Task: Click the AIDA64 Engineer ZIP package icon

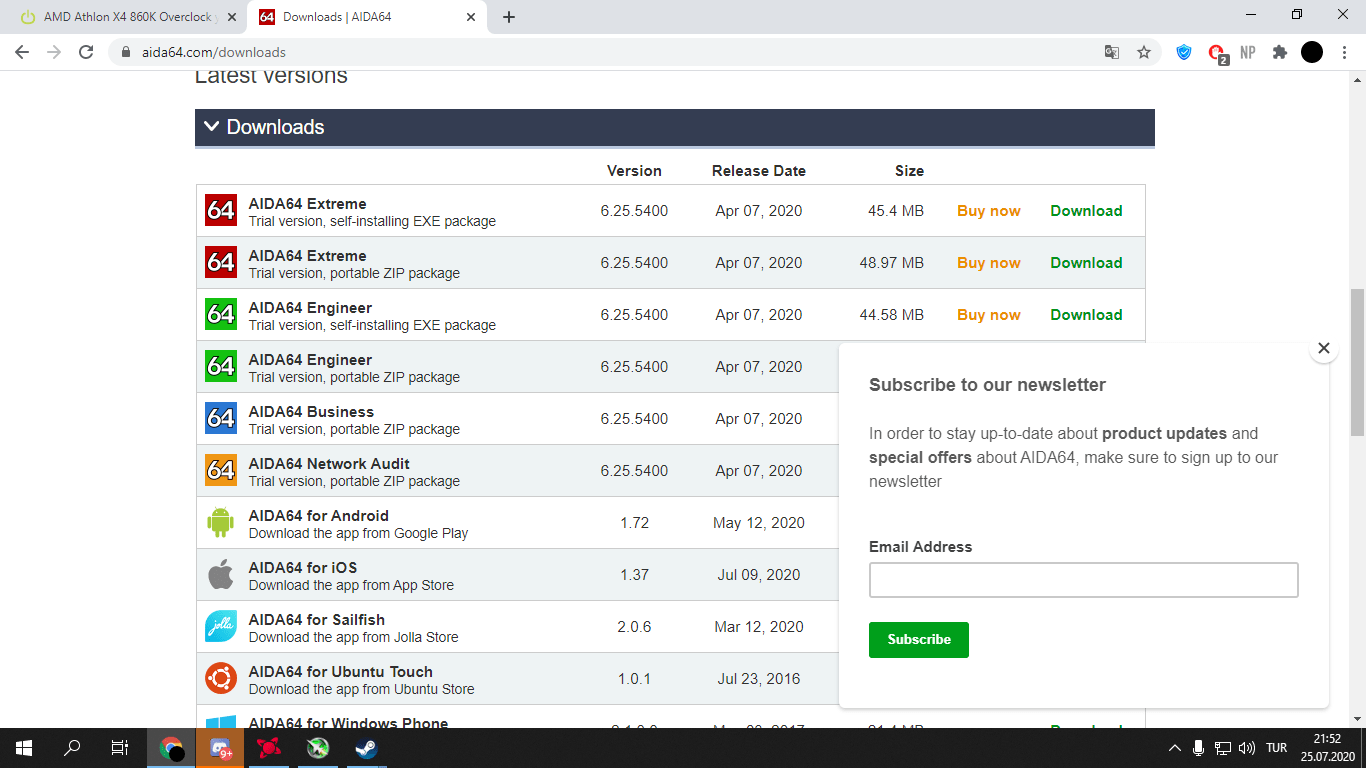Action: coord(221,366)
